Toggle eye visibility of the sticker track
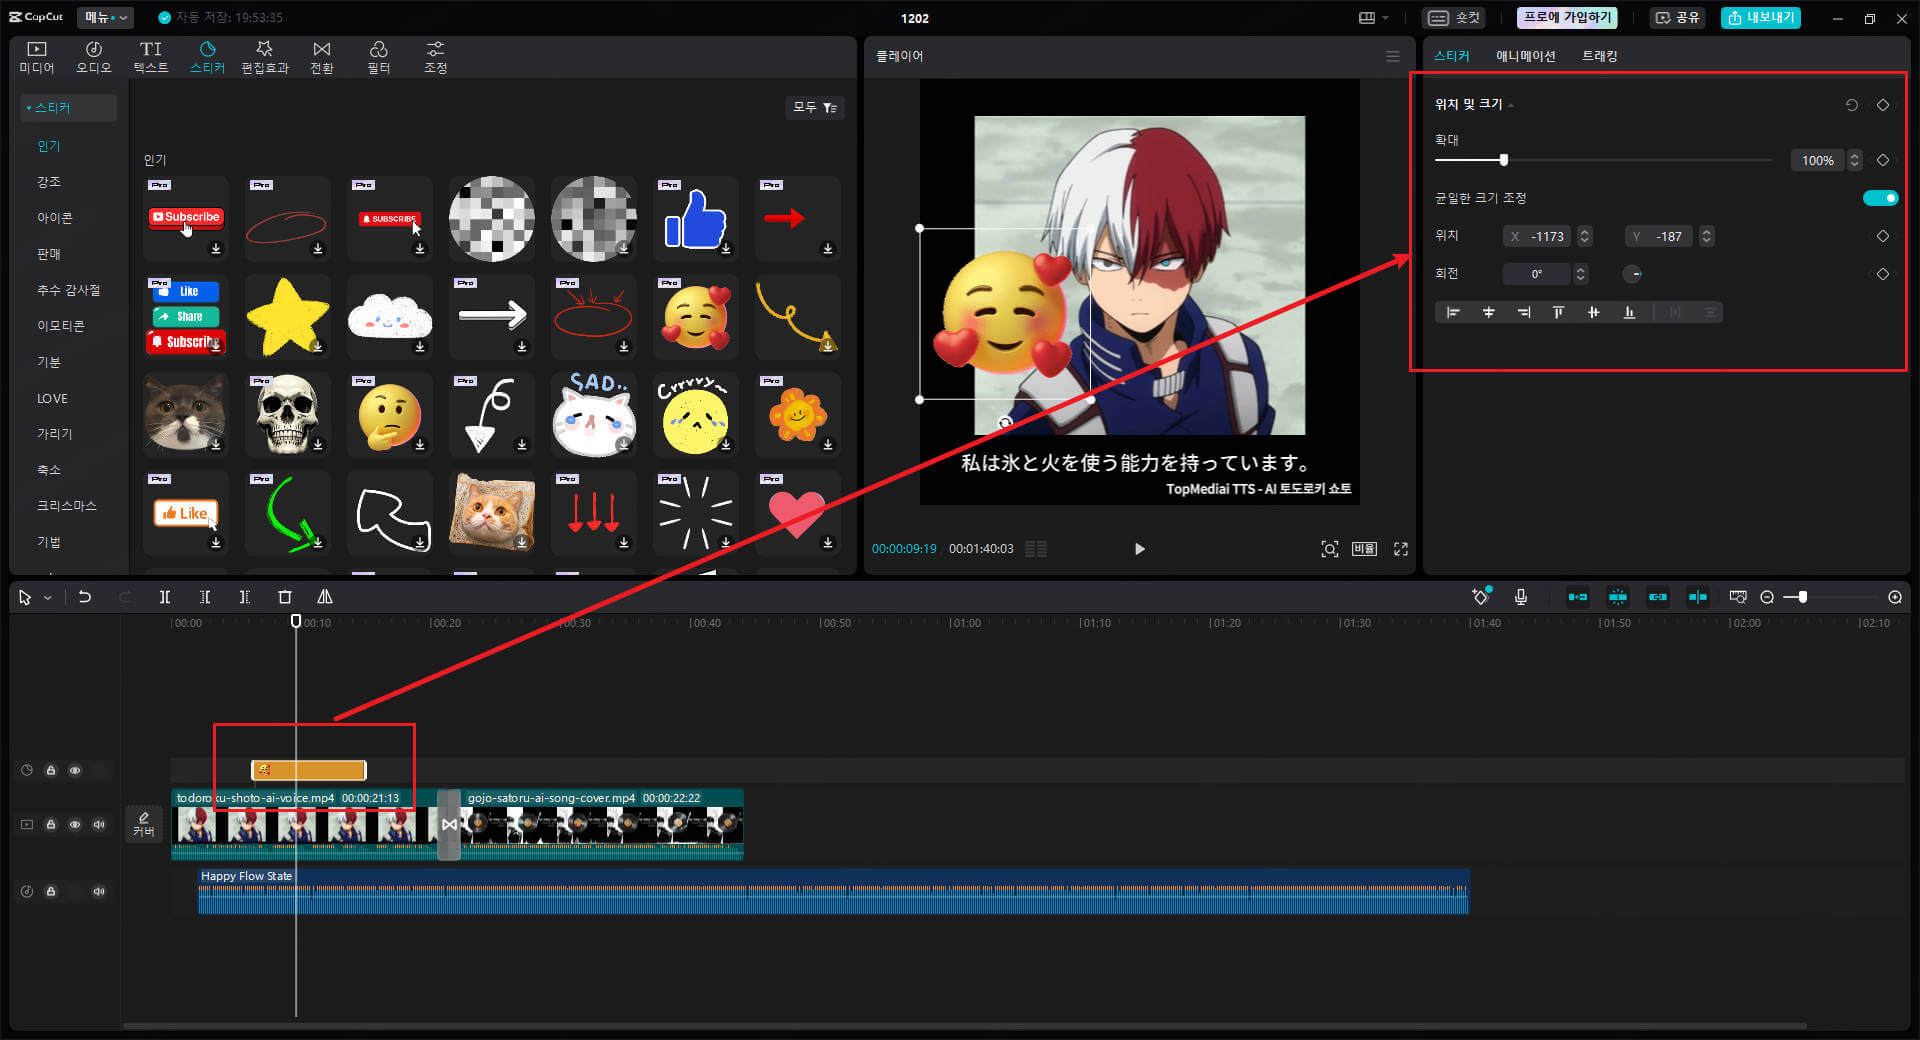This screenshot has width=1920, height=1040. click(x=75, y=770)
